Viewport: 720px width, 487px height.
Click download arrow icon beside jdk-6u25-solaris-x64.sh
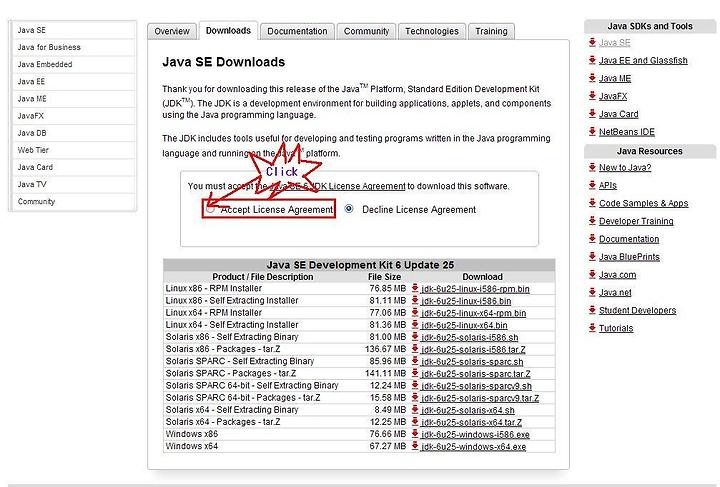click(x=415, y=409)
